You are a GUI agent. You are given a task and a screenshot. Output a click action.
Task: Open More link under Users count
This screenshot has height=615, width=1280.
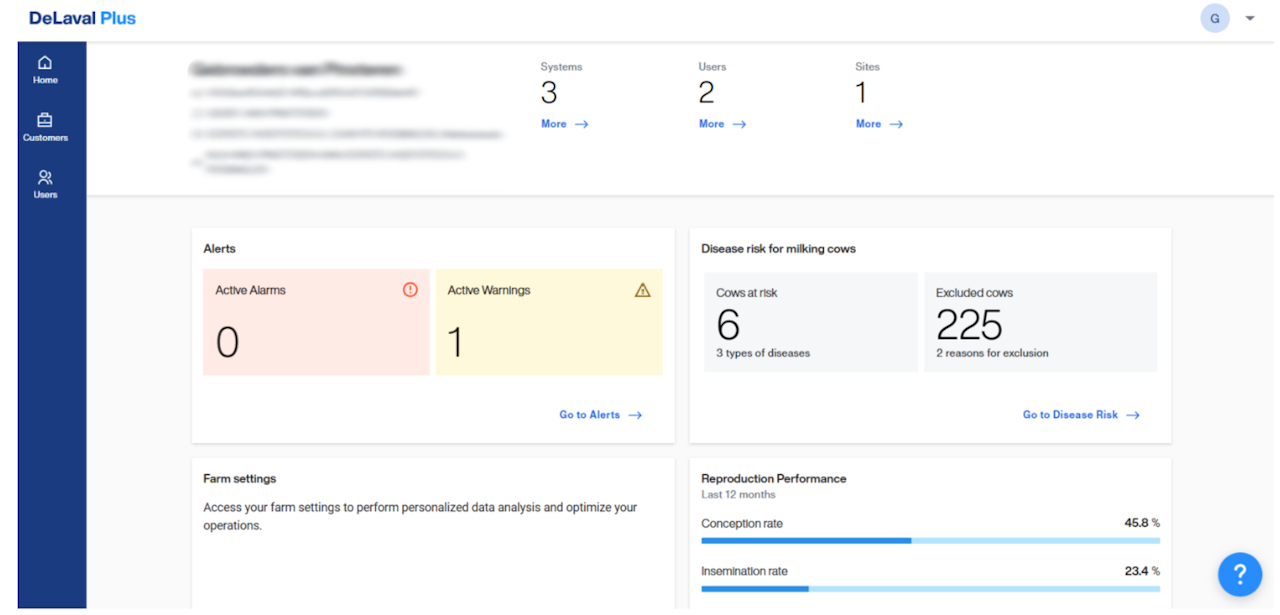(x=722, y=124)
